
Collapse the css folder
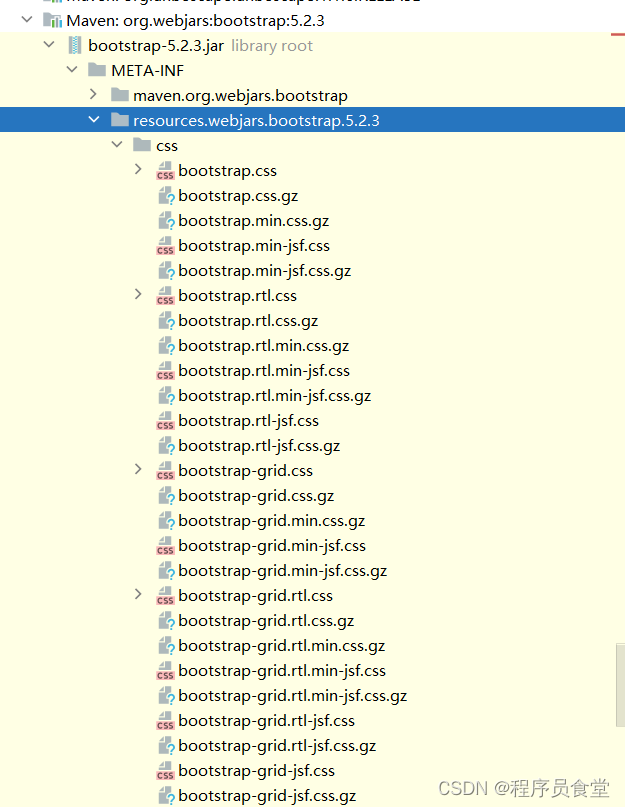(x=117, y=145)
